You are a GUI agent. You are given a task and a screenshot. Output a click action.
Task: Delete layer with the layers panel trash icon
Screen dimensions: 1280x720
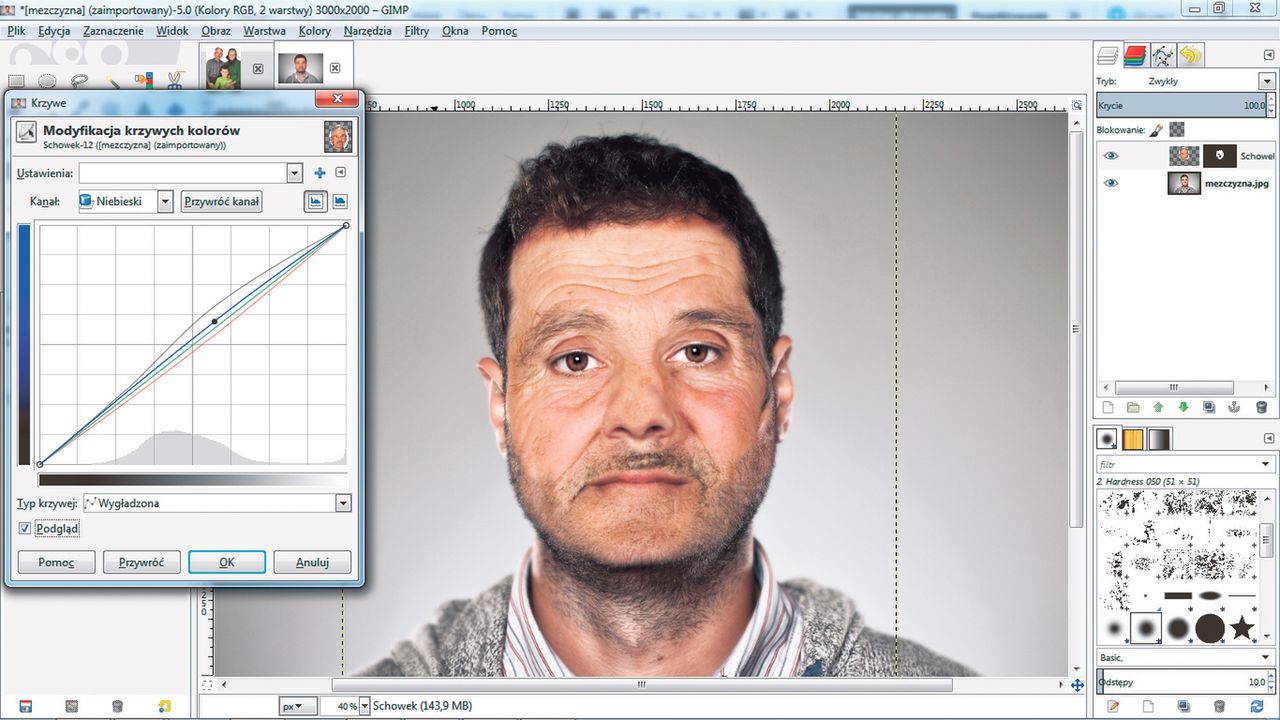coord(1261,407)
